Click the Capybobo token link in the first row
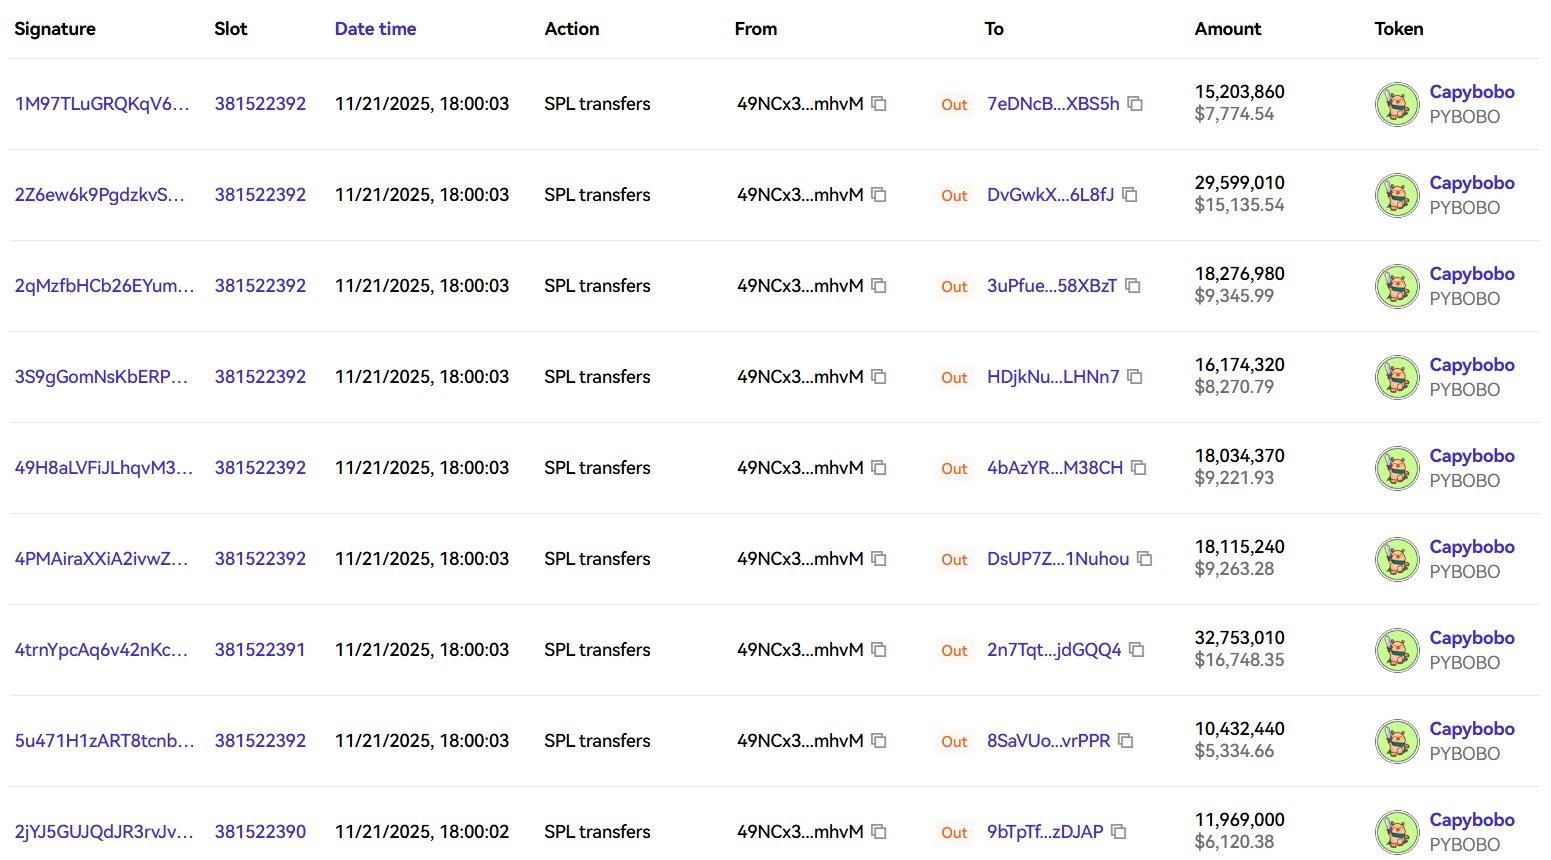1551x860 pixels. (x=1471, y=92)
